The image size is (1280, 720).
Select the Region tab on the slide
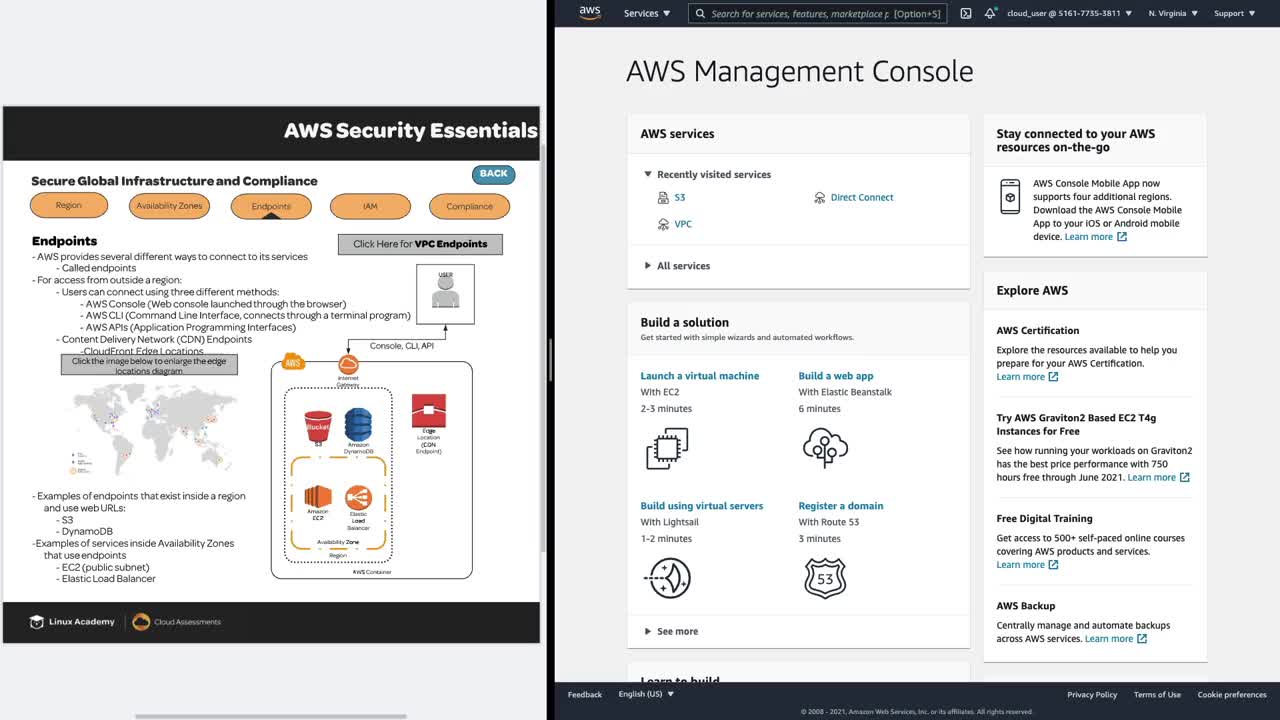69,206
